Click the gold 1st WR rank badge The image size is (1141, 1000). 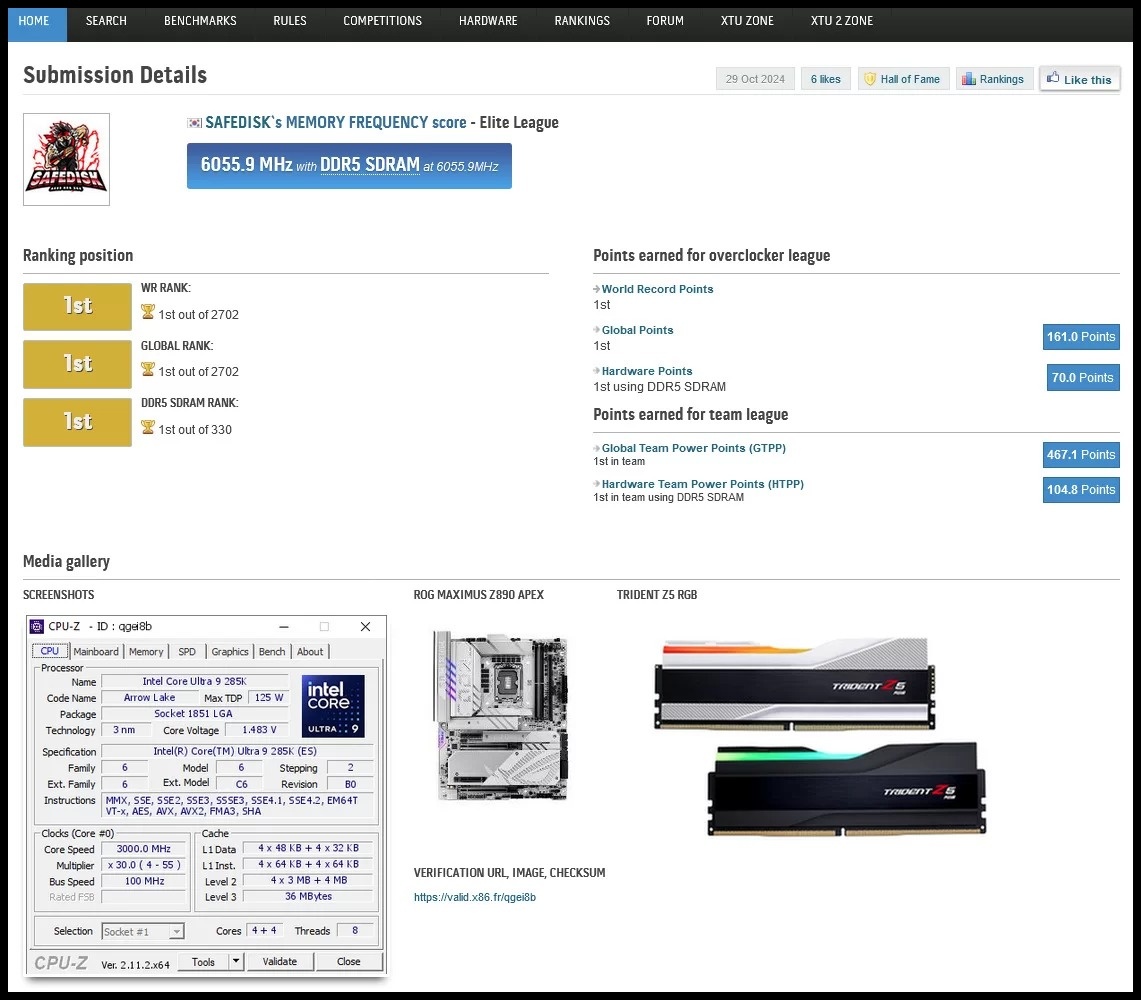point(77,306)
